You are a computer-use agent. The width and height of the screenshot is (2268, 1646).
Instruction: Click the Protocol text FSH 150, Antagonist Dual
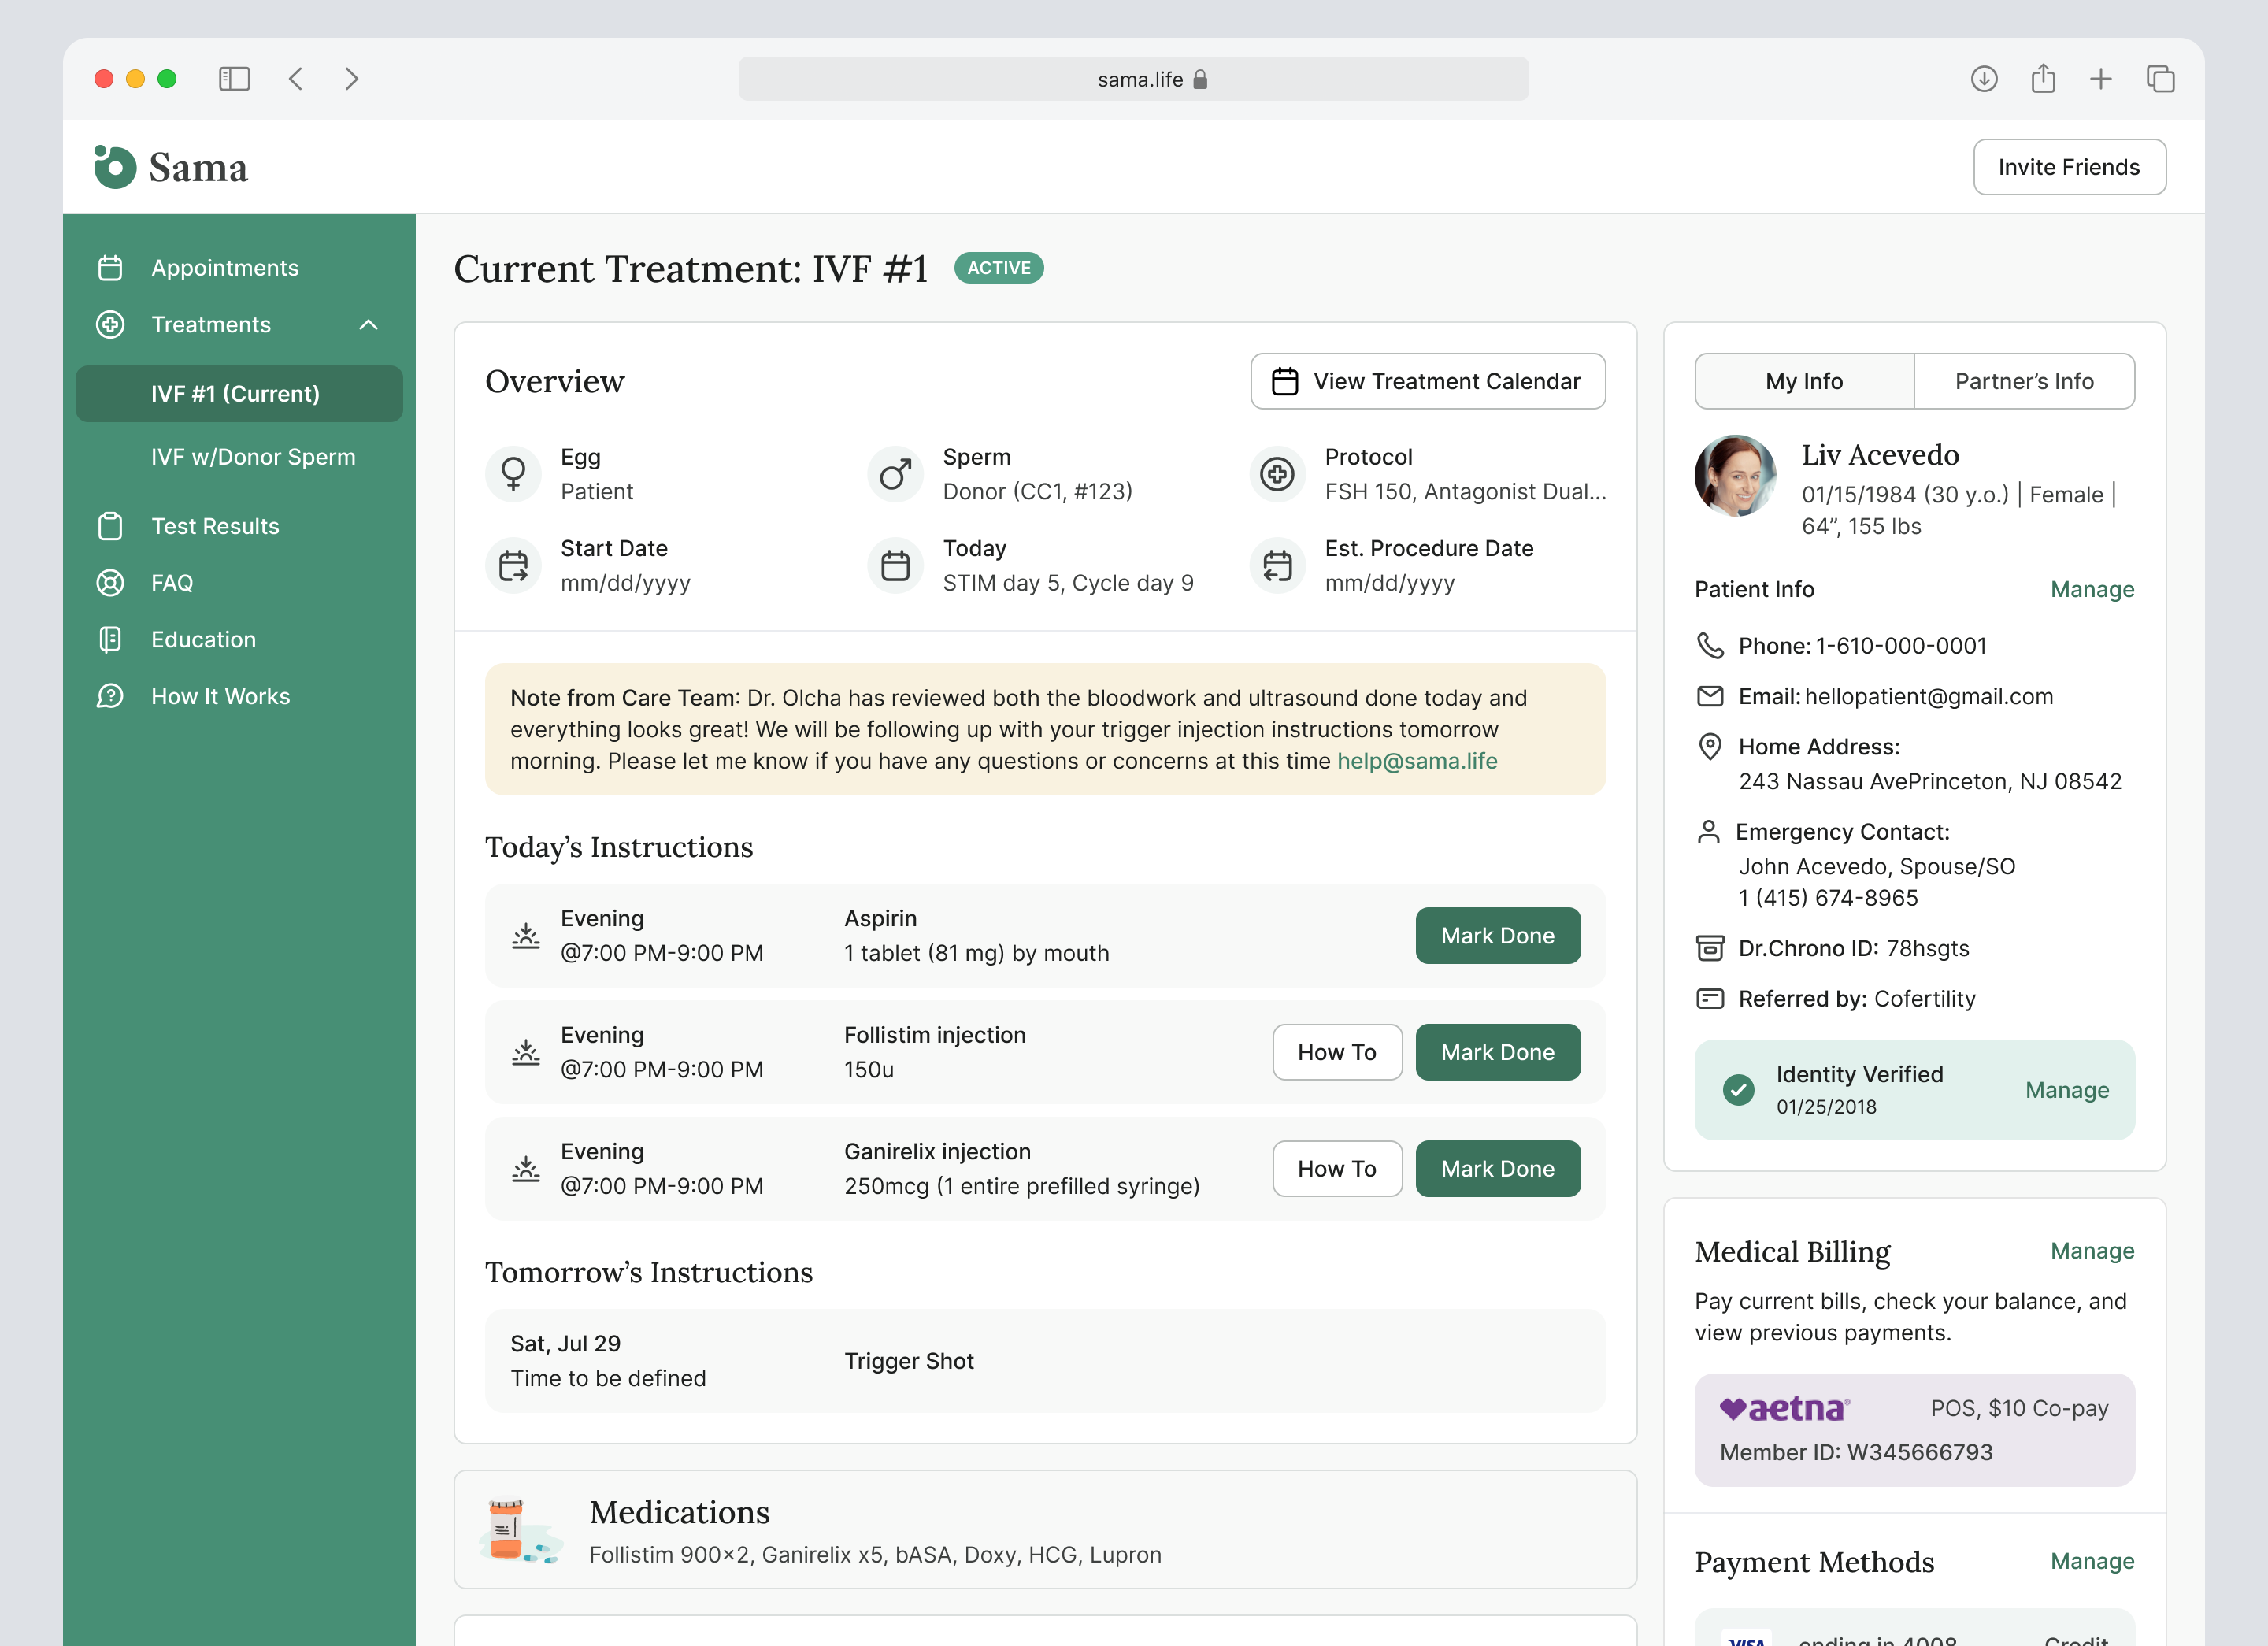coord(1465,492)
